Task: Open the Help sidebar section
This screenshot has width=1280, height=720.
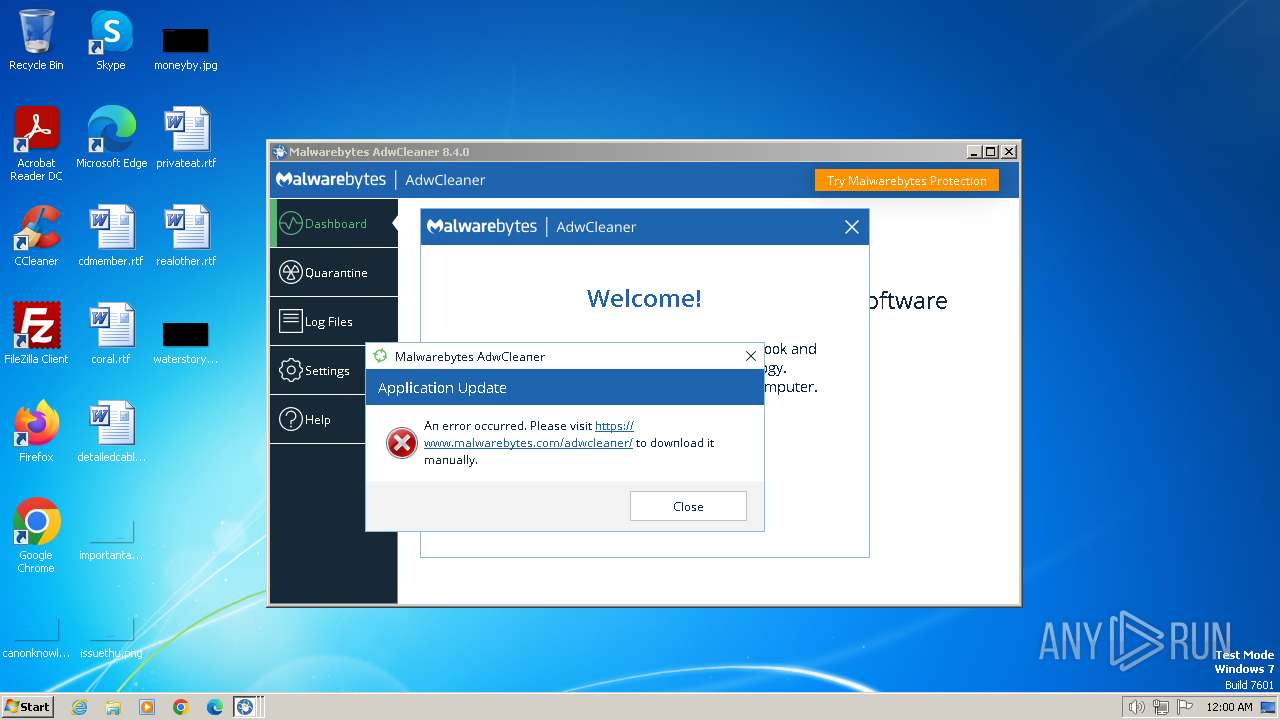Action: pyautogui.click(x=318, y=419)
